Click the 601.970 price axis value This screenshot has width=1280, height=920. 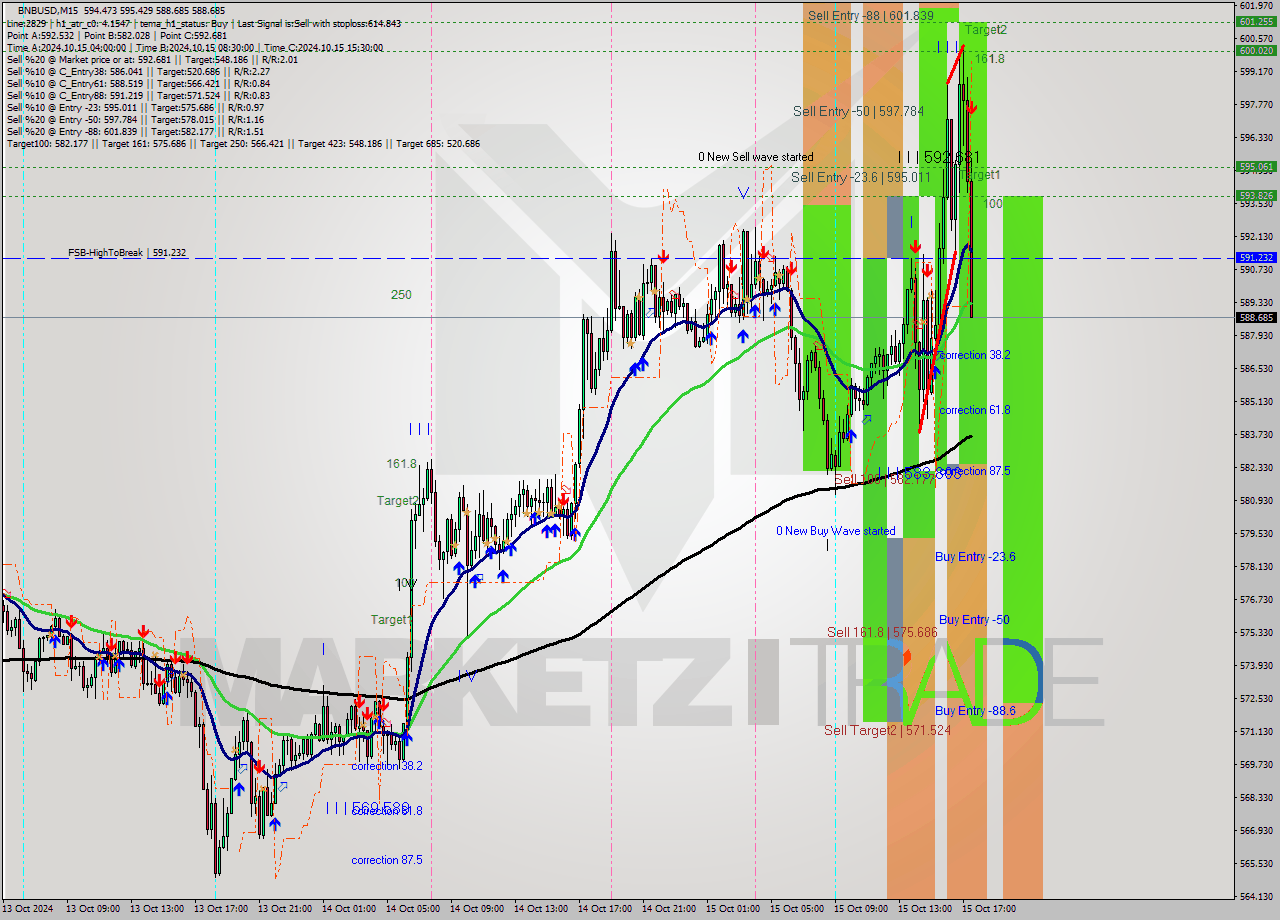point(1256,6)
